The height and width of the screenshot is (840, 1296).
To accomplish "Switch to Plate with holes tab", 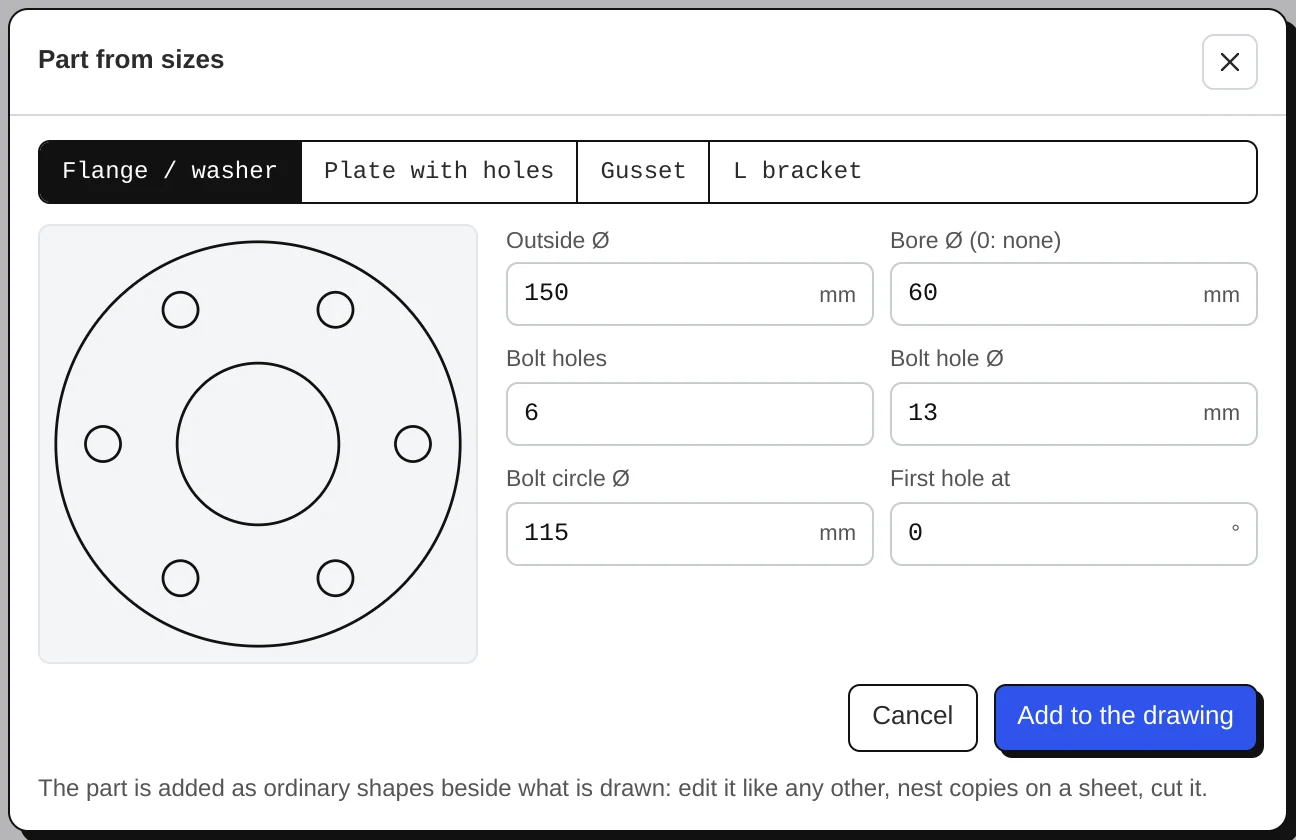I will 439,171.
